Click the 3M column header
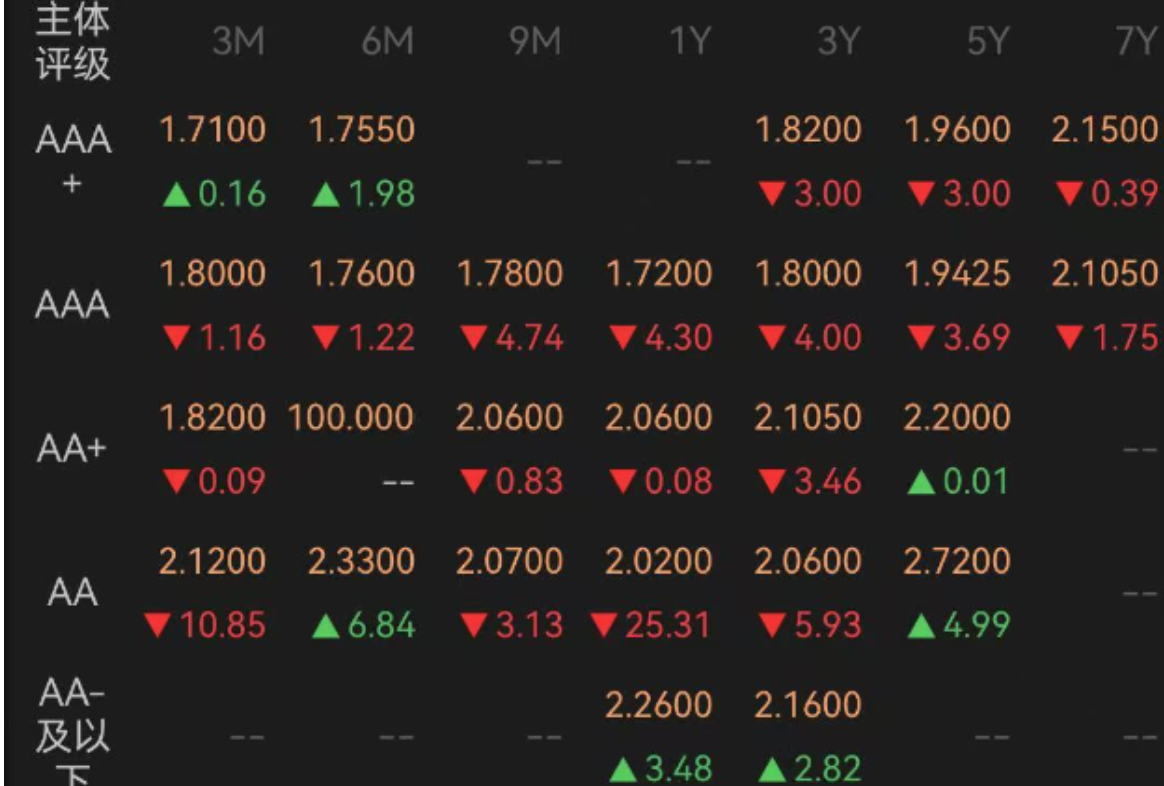This screenshot has width=1164, height=786. (238, 40)
